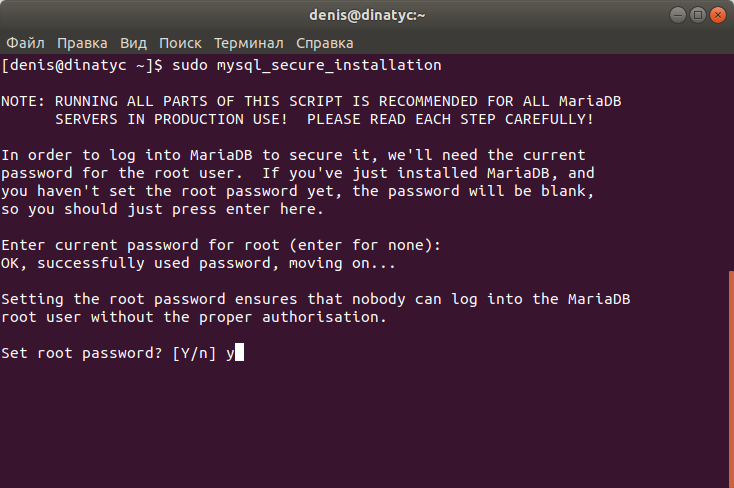The image size is (734, 488).
Task: Close the terminal window
Action: [x=718, y=15]
